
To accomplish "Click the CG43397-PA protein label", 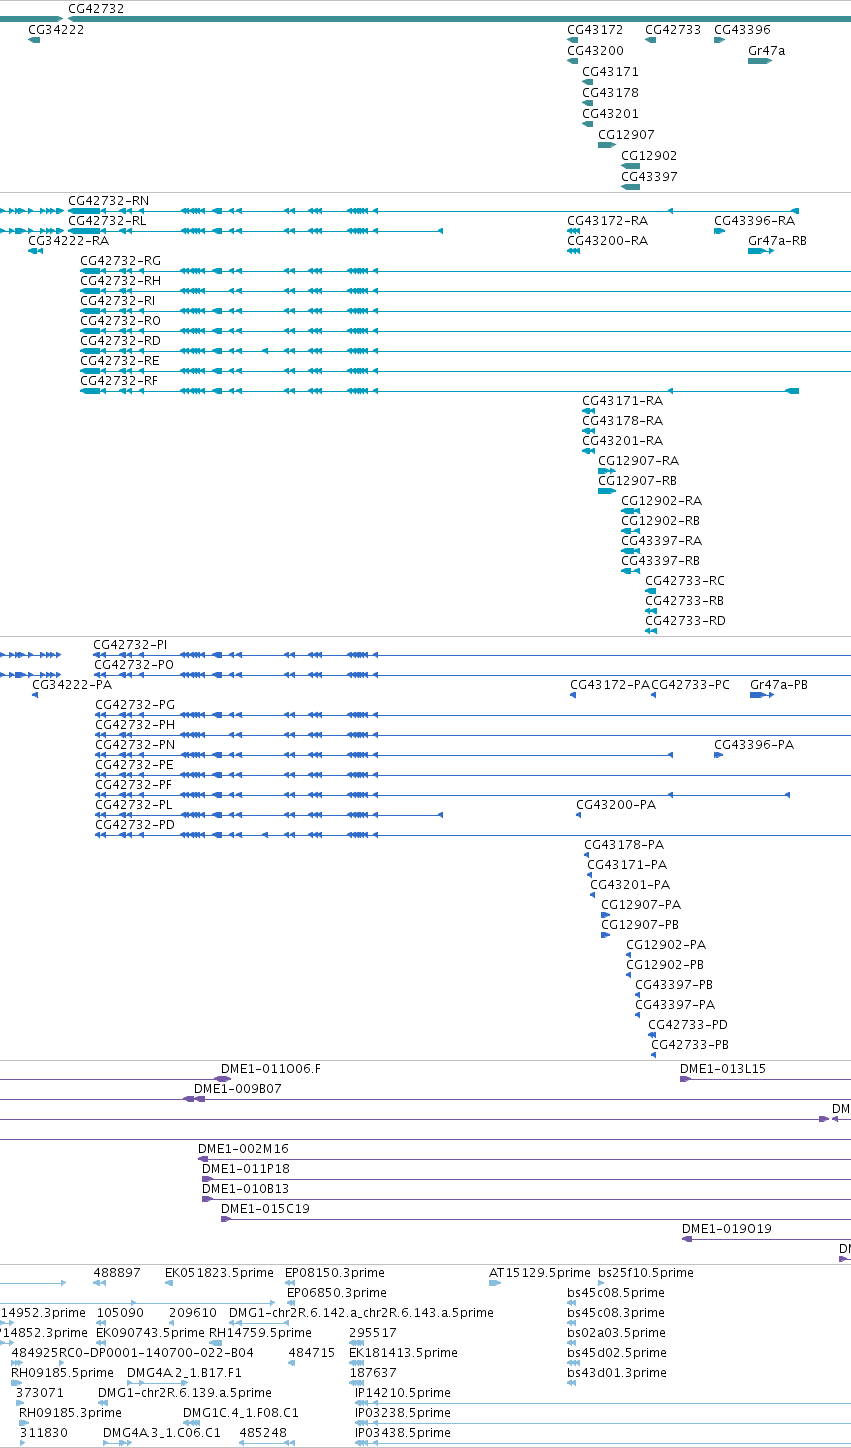I will coord(675,1005).
